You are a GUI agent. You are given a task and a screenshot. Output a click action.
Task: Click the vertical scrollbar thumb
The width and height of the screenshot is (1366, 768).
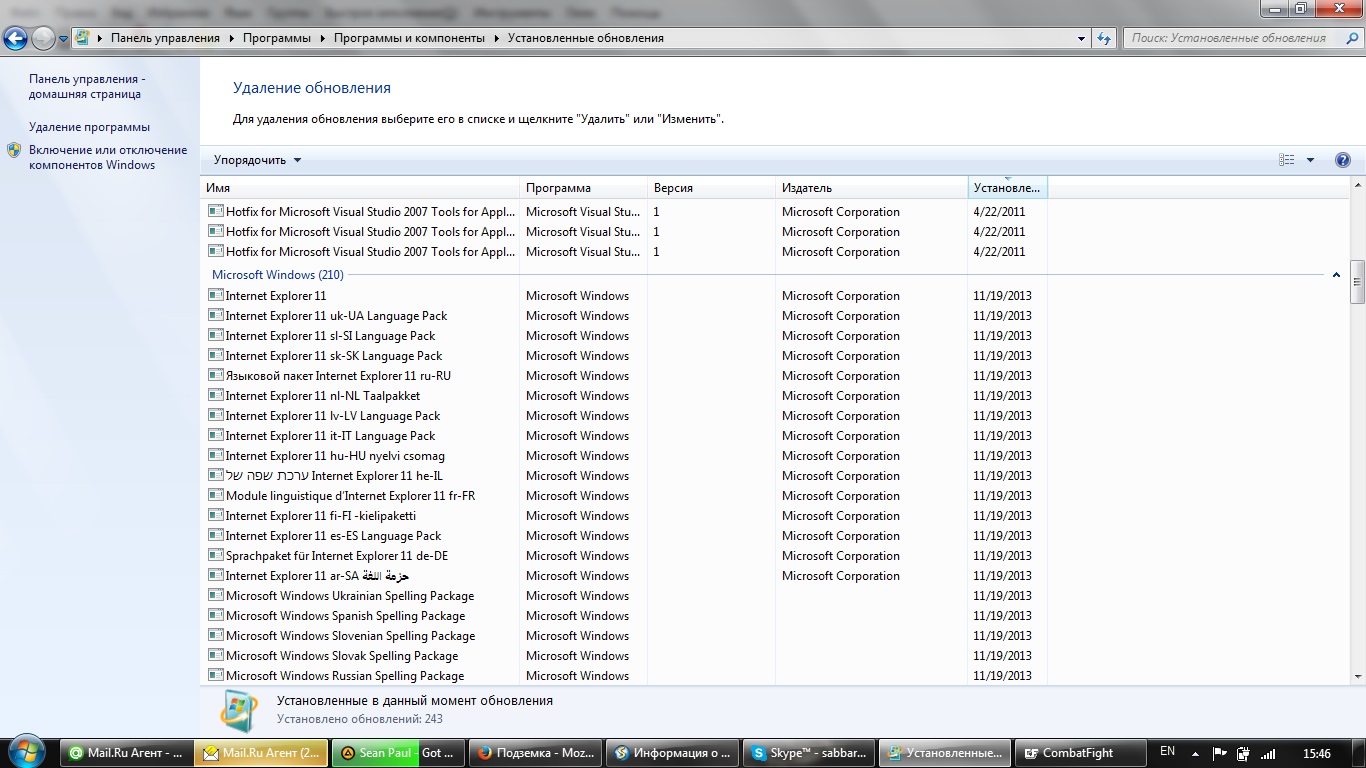pos(1357,281)
